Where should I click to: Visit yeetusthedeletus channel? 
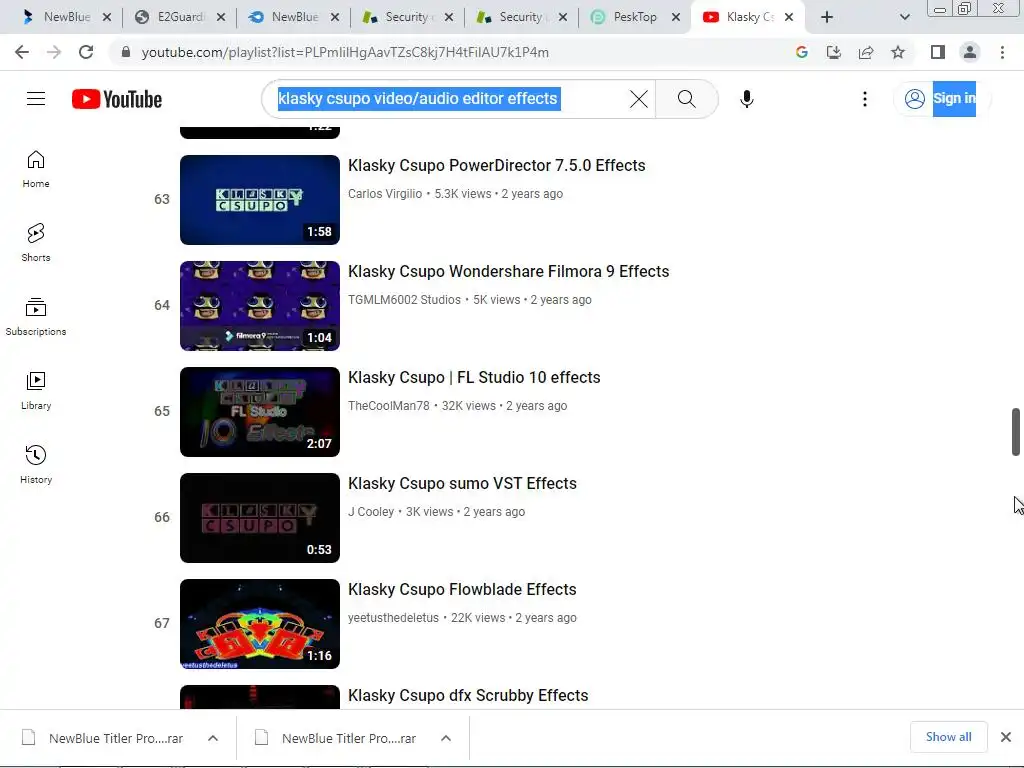pyautogui.click(x=393, y=618)
